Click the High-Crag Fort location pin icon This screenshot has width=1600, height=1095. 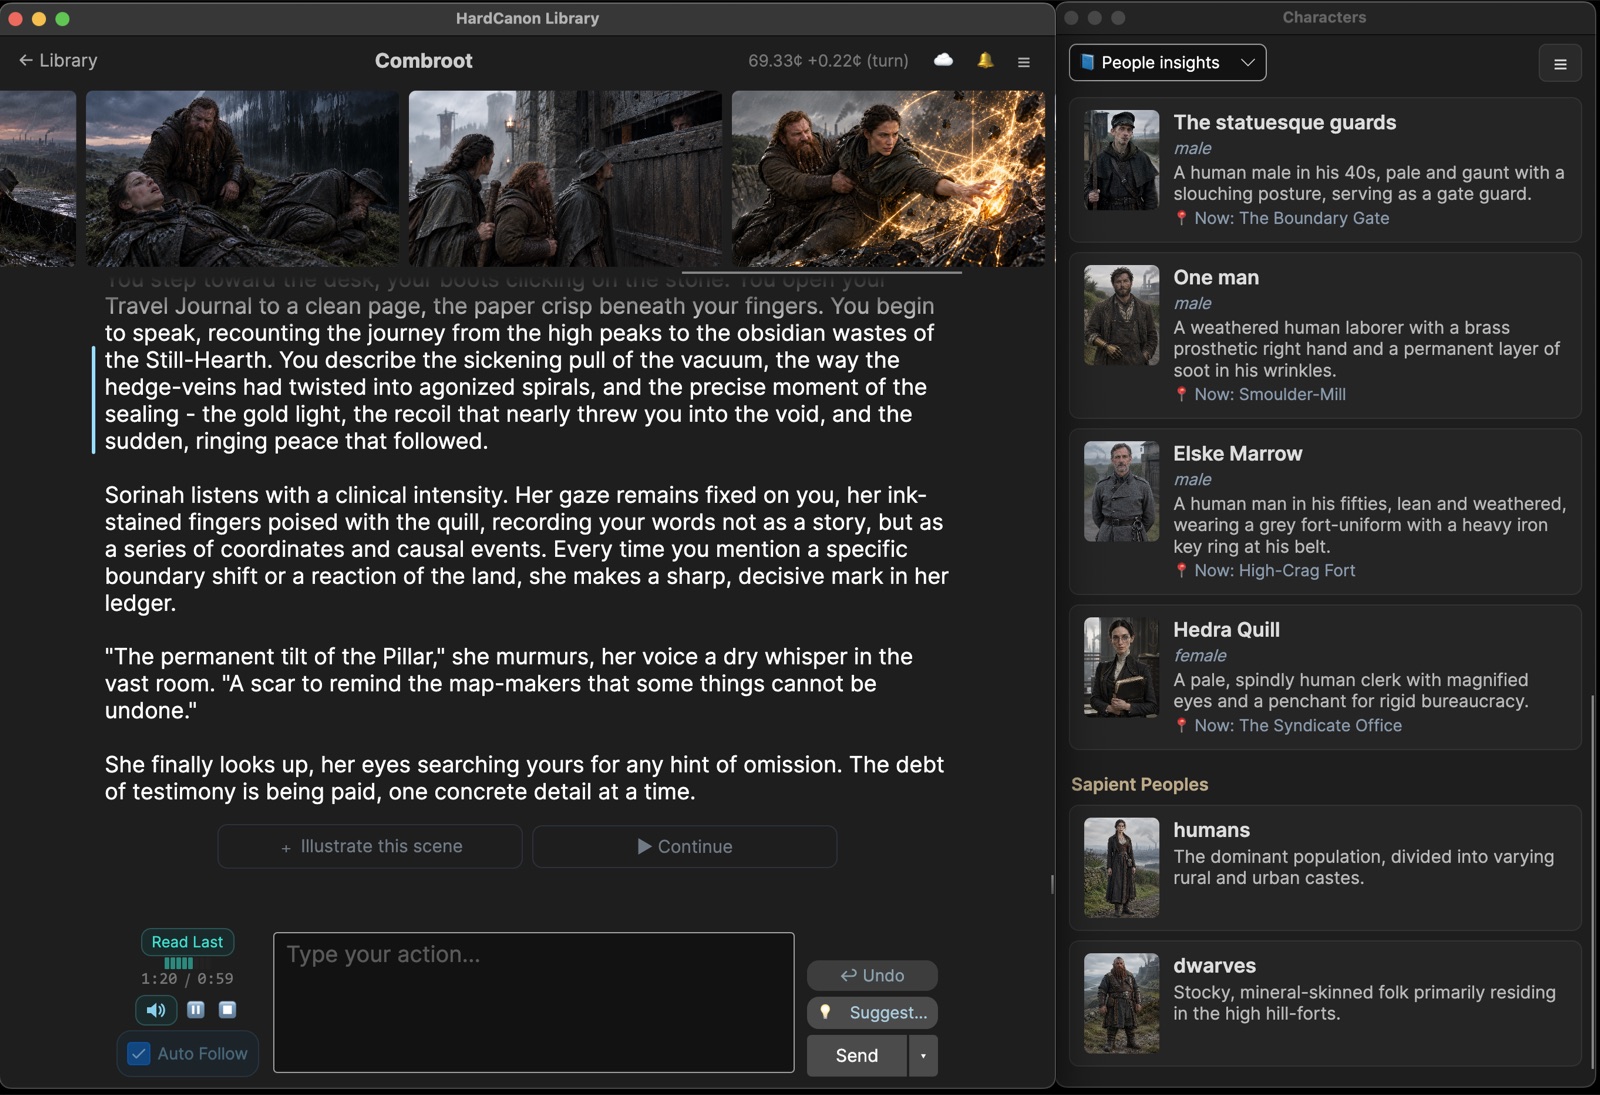coord(1181,570)
